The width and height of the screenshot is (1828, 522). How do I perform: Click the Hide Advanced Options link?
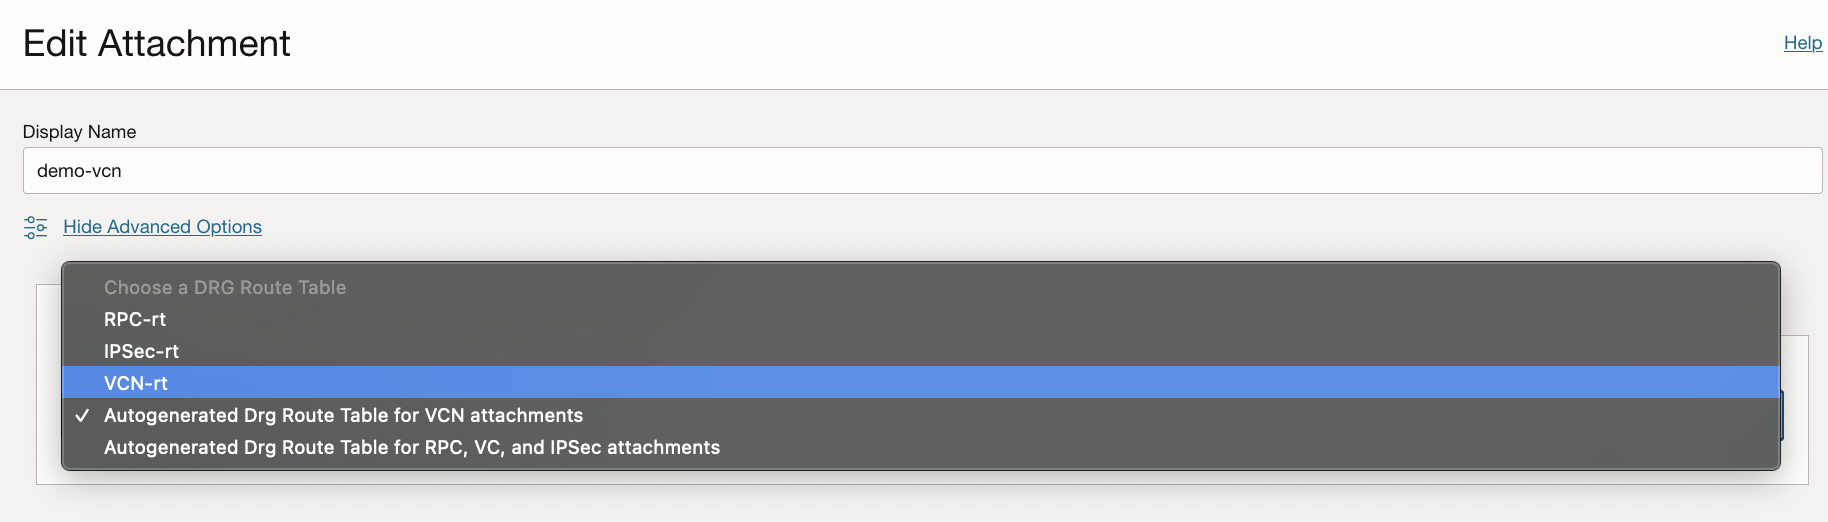click(x=162, y=227)
